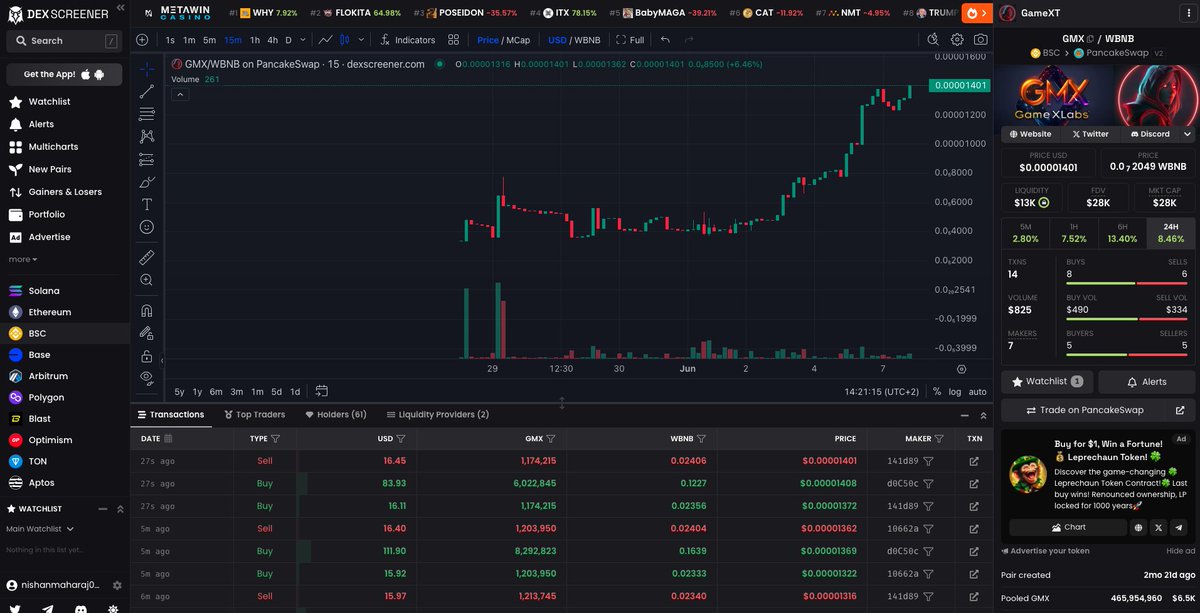Toggle lock all drawings
This screenshot has height=613, width=1200.
point(147,356)
